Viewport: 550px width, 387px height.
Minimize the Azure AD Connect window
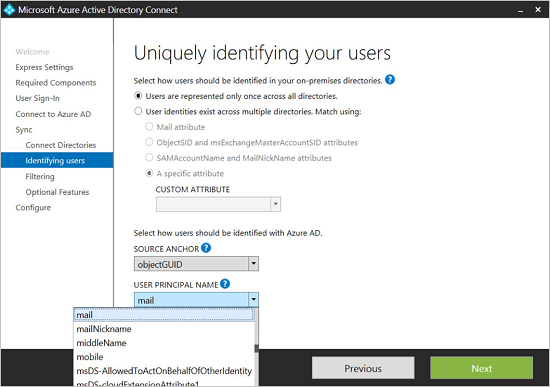coord(521,10)
